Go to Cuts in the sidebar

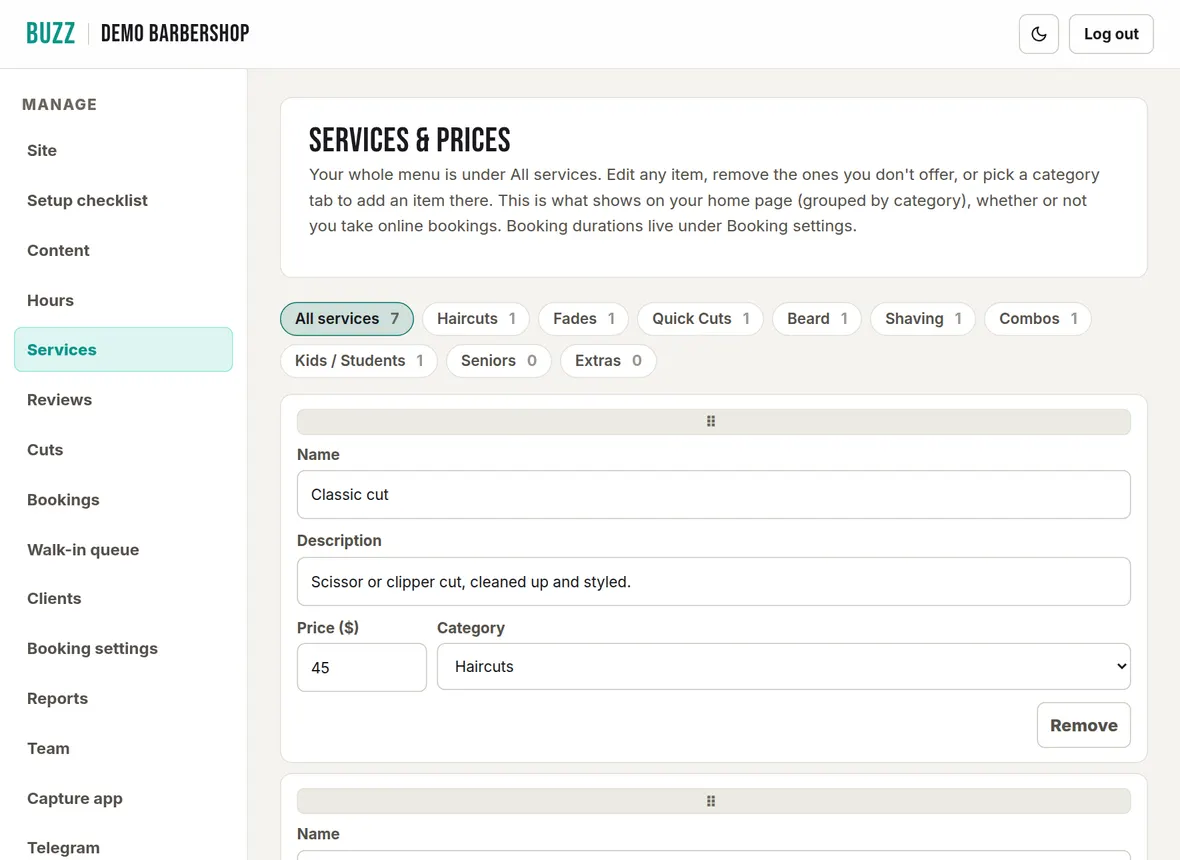point(123,450)
